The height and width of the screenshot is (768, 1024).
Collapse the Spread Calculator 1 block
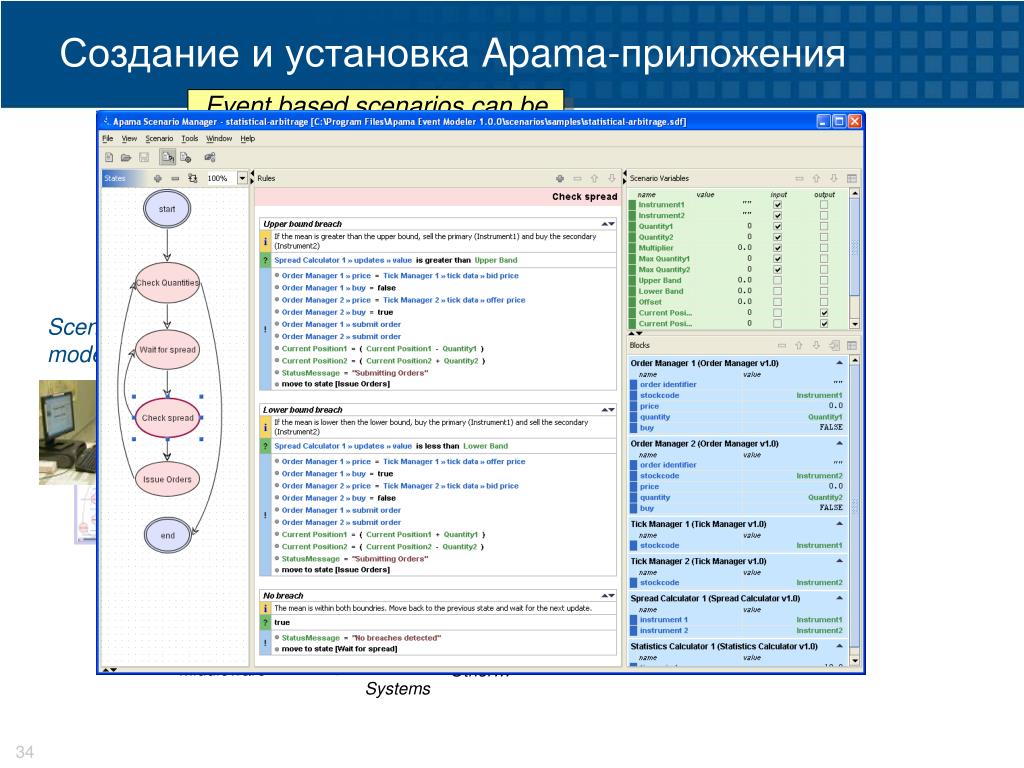[839, 598]
